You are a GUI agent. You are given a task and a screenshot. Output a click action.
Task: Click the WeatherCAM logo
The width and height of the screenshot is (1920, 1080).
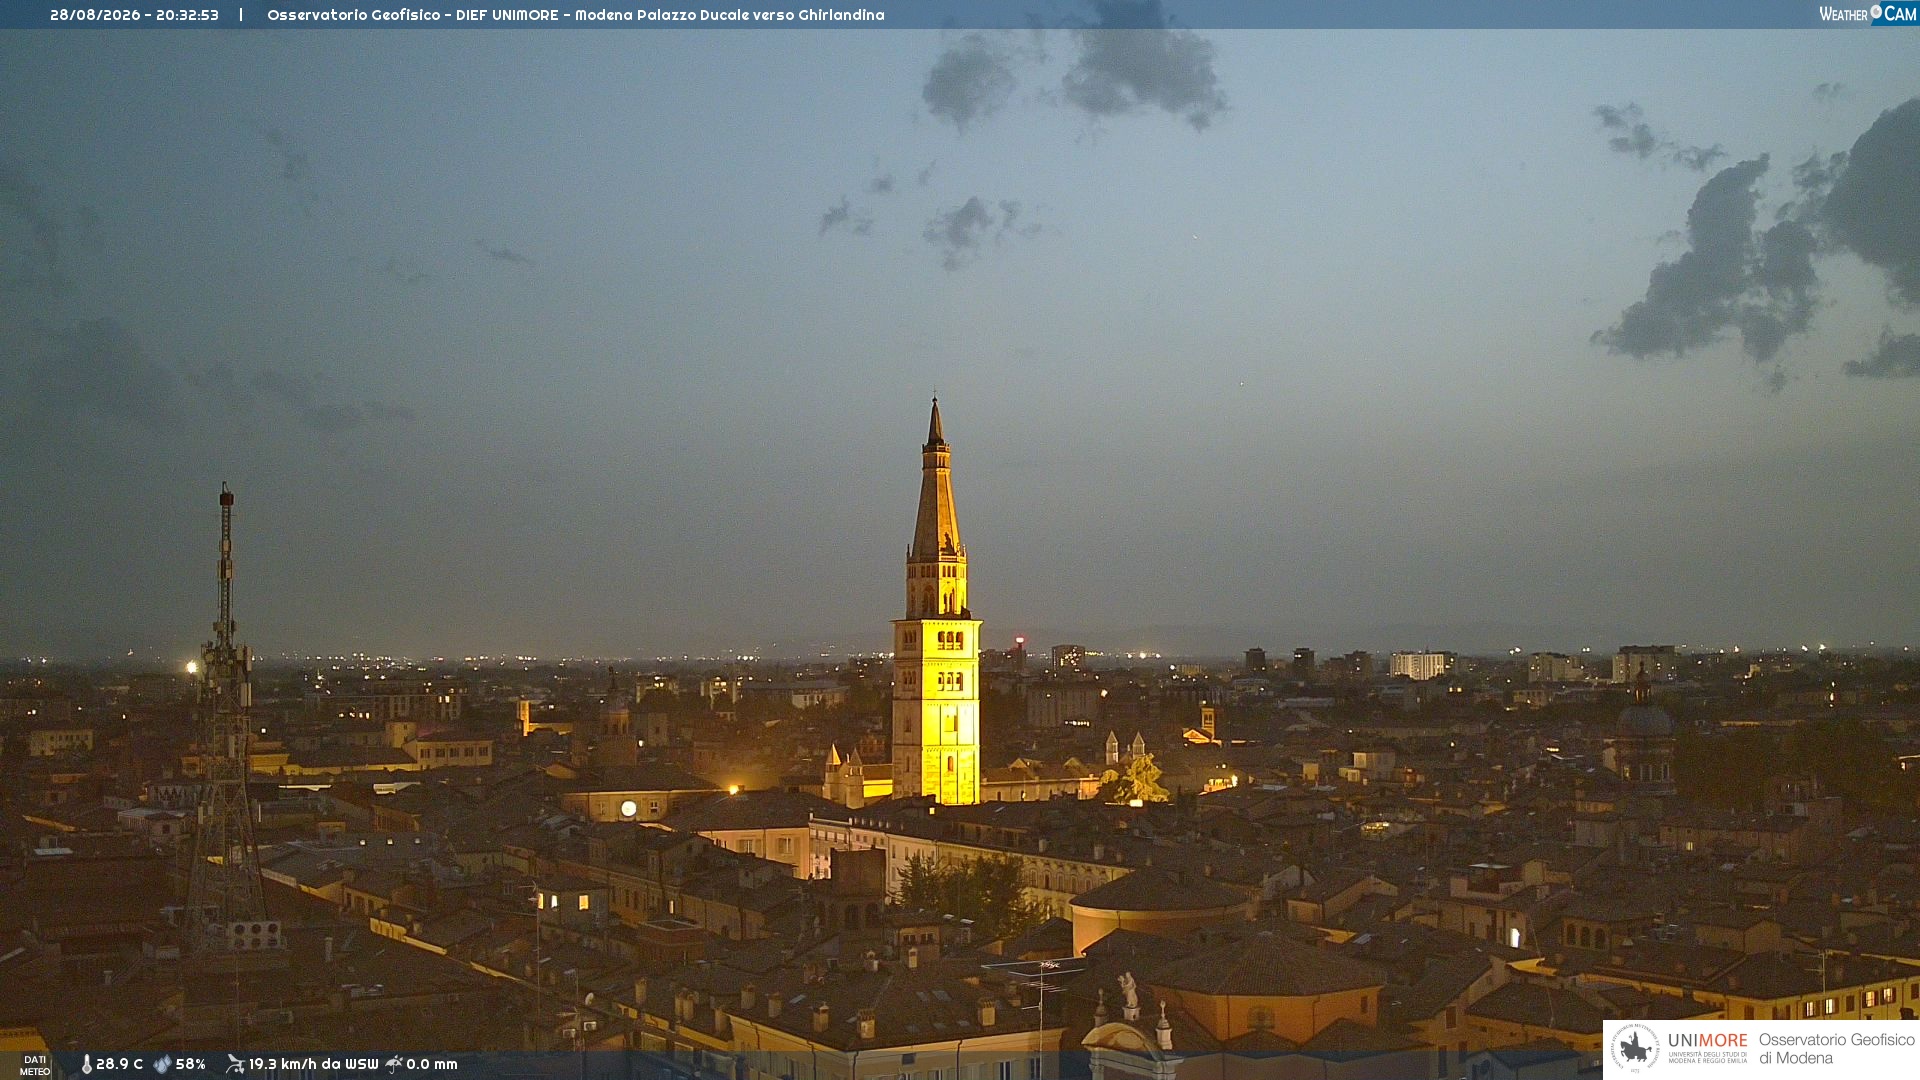tap(1868, 14)
